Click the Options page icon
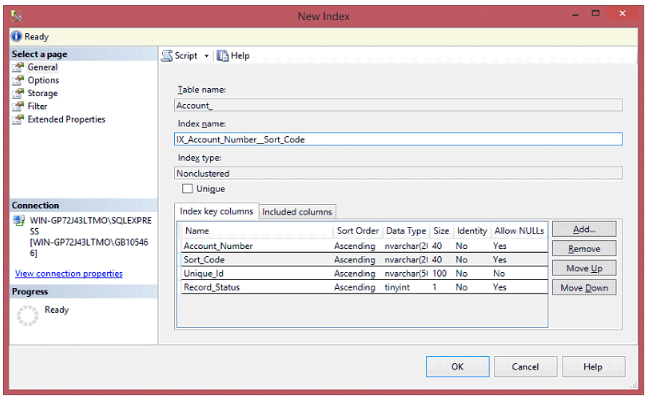The width and height of the screenshot is (647, 400). click(x=18, y=80)
